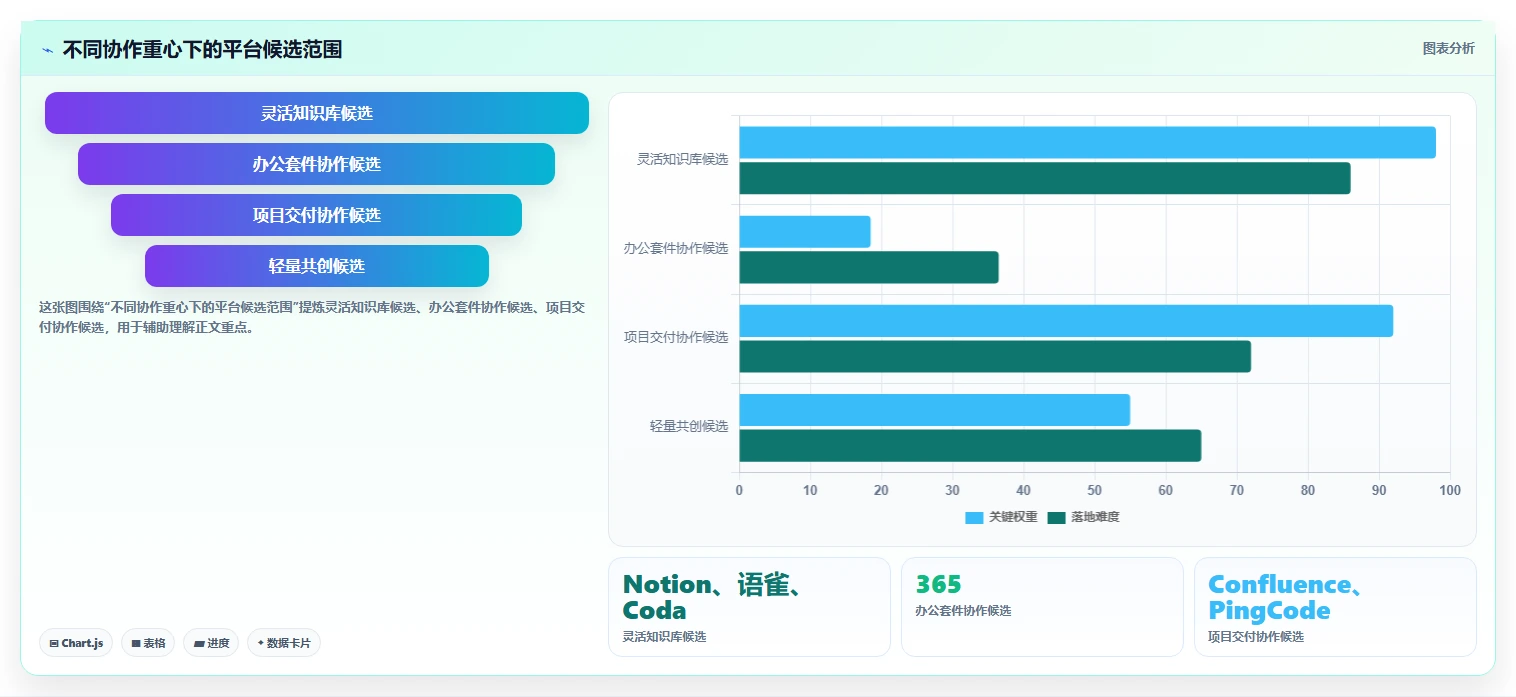1516x697 pixels.
Task: Select the 办公套件协作候选 funnel stage
Action: pyautogui.click(x=317, y=164)
